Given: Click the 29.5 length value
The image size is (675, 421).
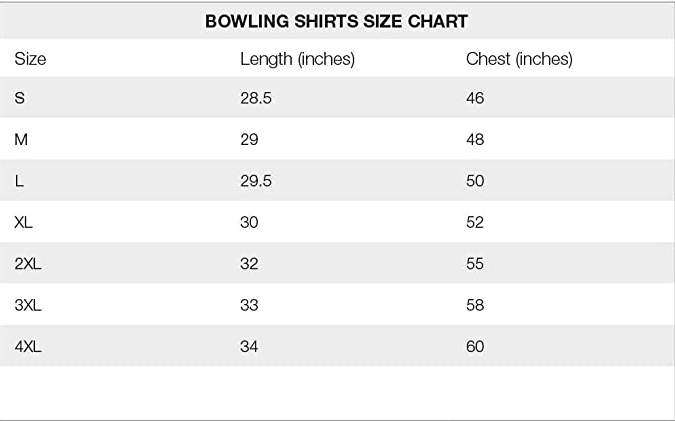Looking at the screenshot, I should [x=256, y=181].
